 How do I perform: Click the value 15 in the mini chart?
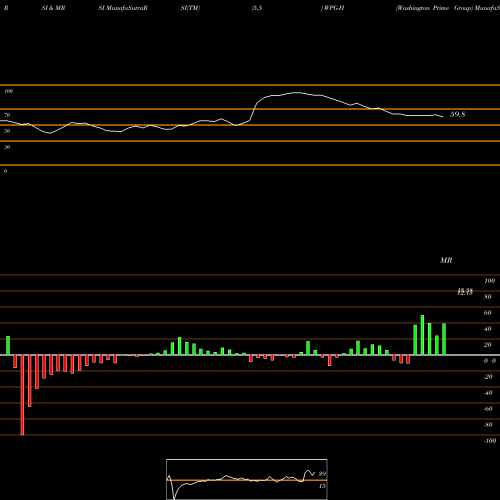(x=322, y=486)
